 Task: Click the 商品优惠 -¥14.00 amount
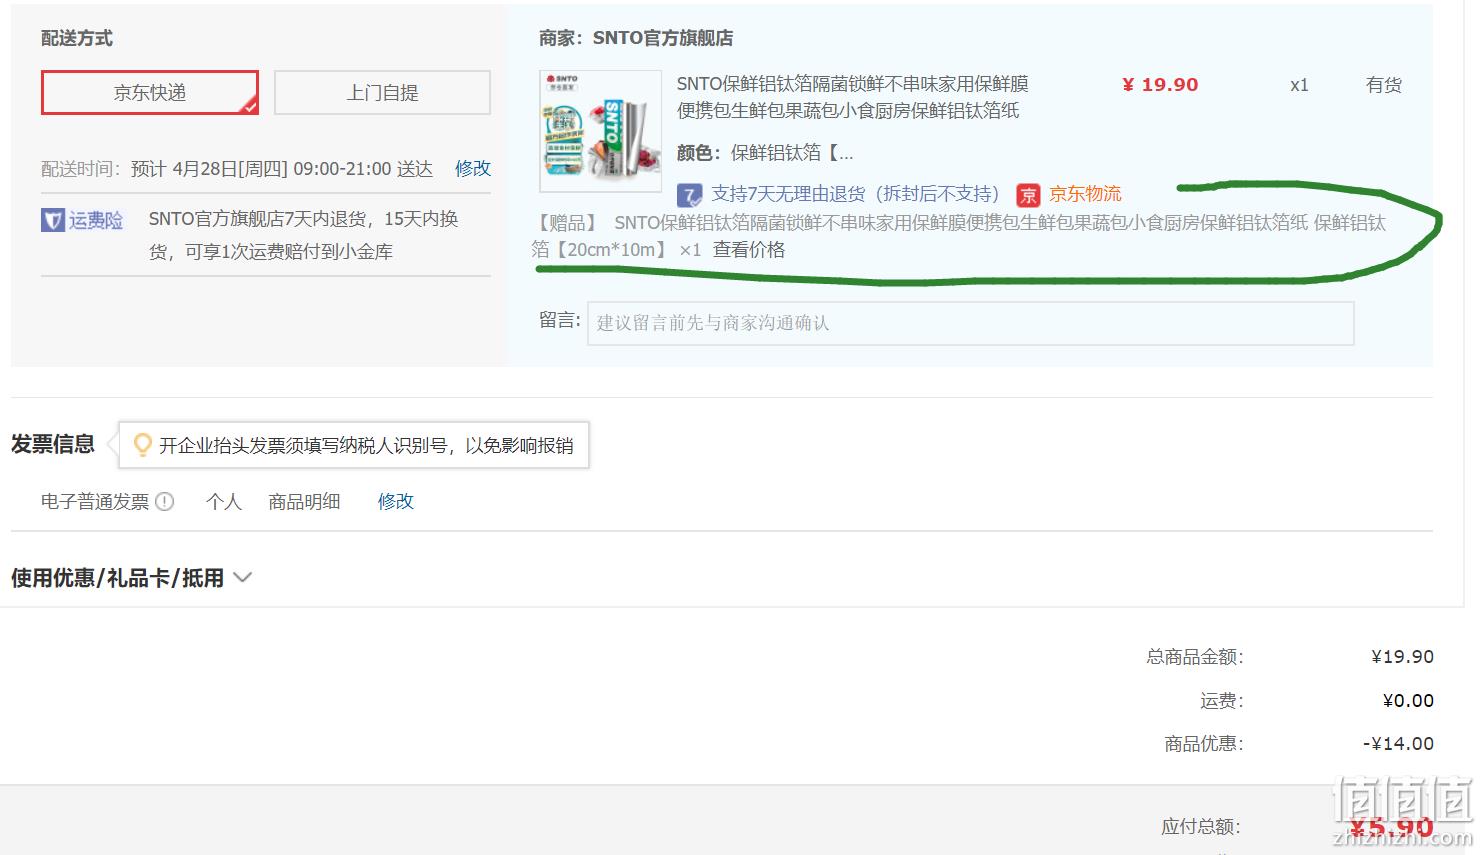click(1398, 744)
